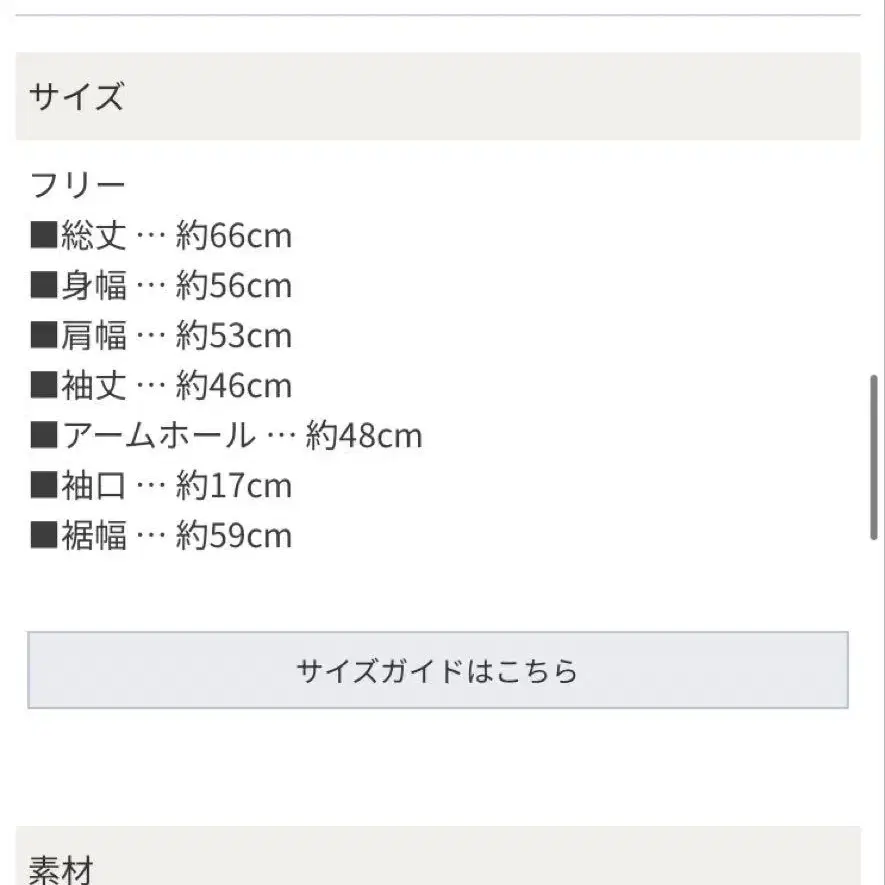
Task: Select the 約59cm hem width value
Action: click(x=234, y=536)
